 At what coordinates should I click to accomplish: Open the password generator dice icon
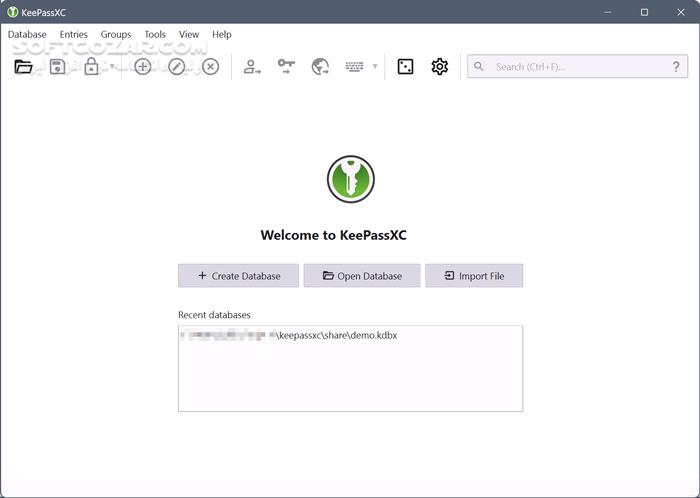click(405, 66)
